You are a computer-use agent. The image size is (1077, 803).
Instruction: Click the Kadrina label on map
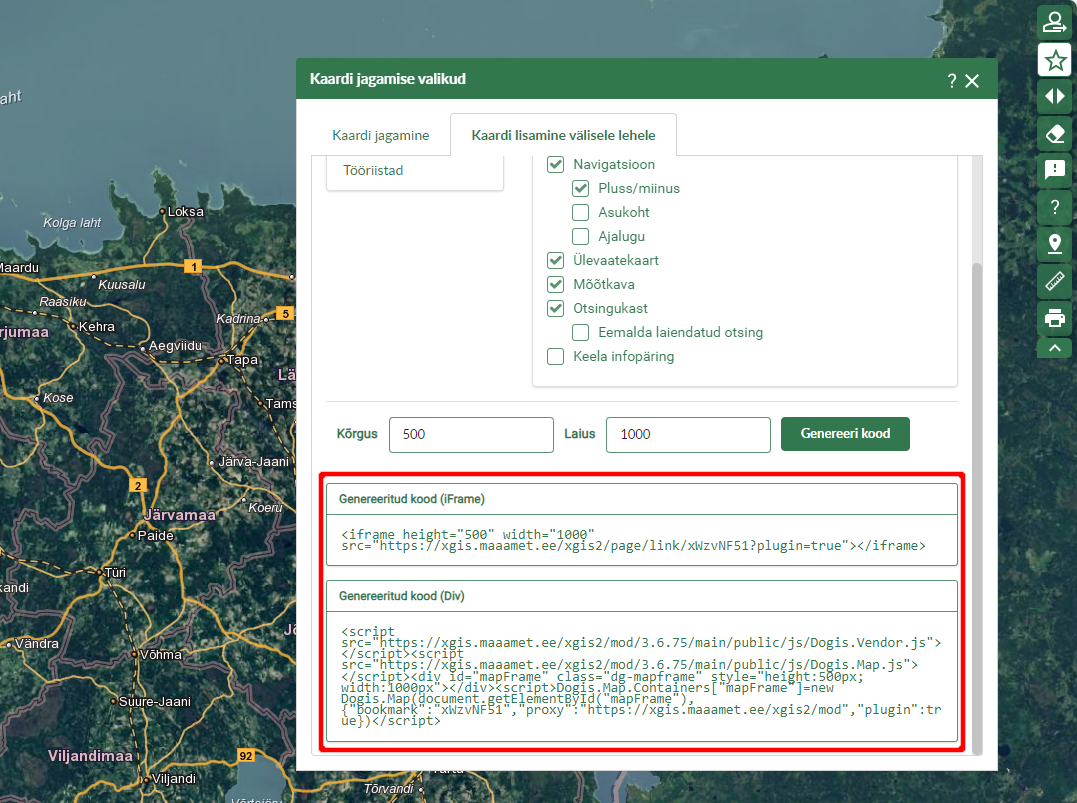pos(238,319)
